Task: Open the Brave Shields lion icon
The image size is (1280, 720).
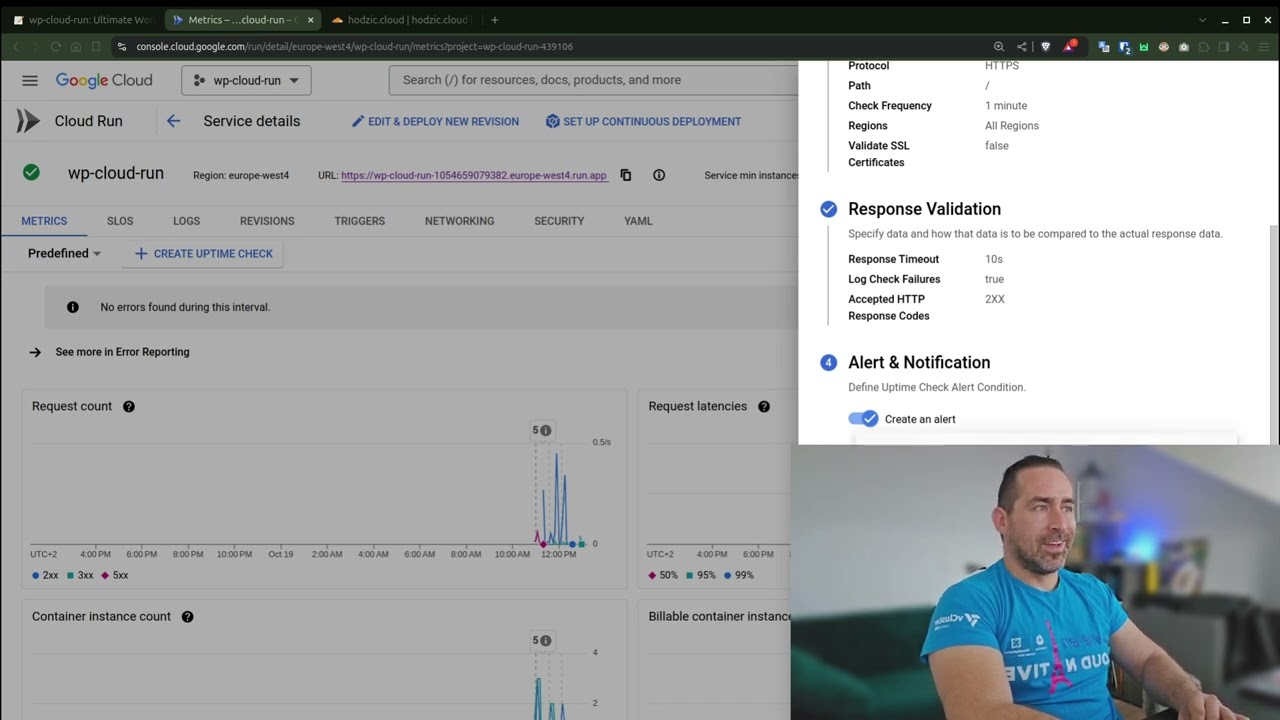Action: click(x=1046, y=47)
